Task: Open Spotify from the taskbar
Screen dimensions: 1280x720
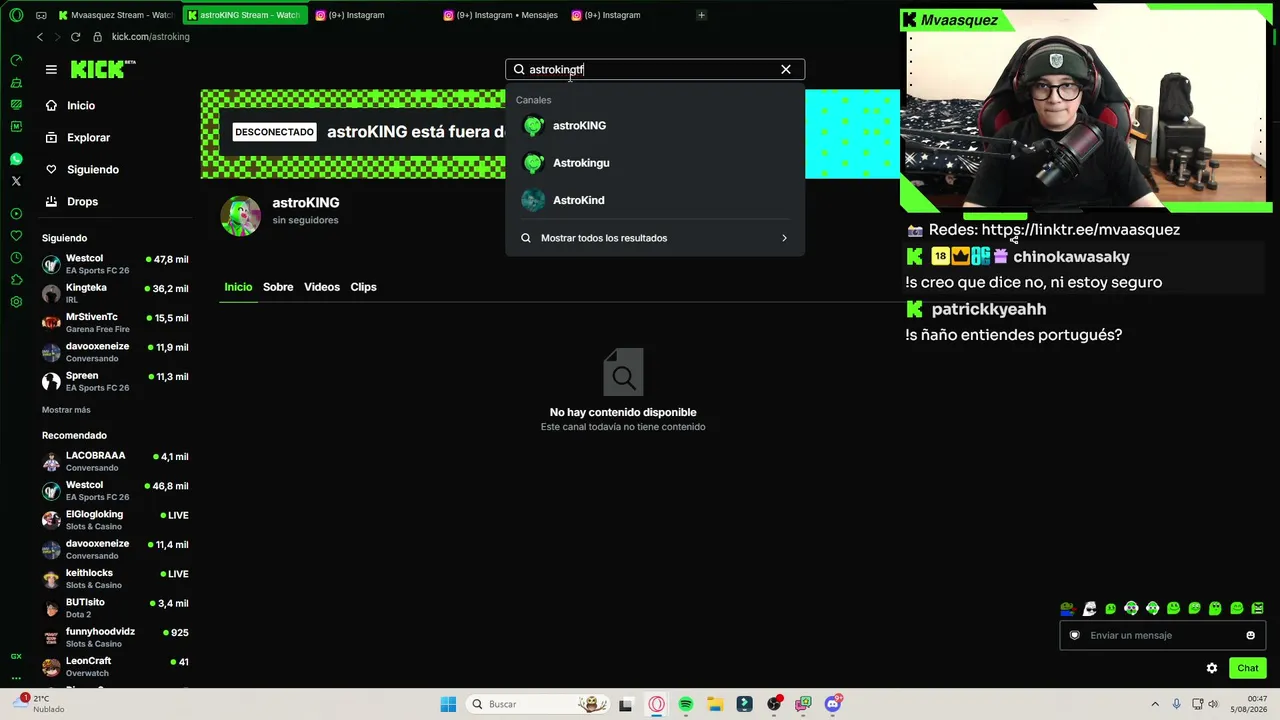Action: (x=686, y=704)
